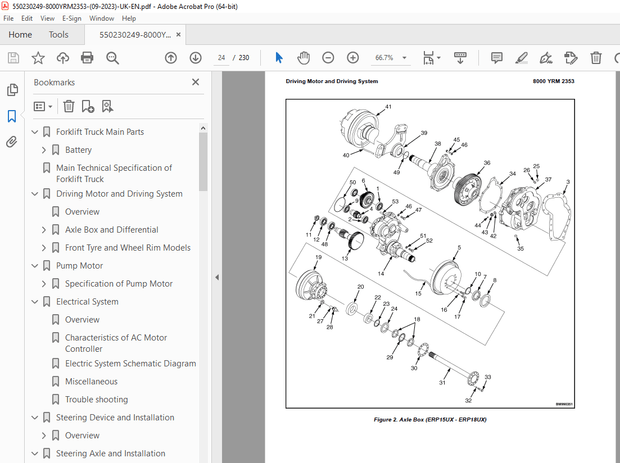Toggle the Bookmarks panel sidebar button

tap(12, 116)
